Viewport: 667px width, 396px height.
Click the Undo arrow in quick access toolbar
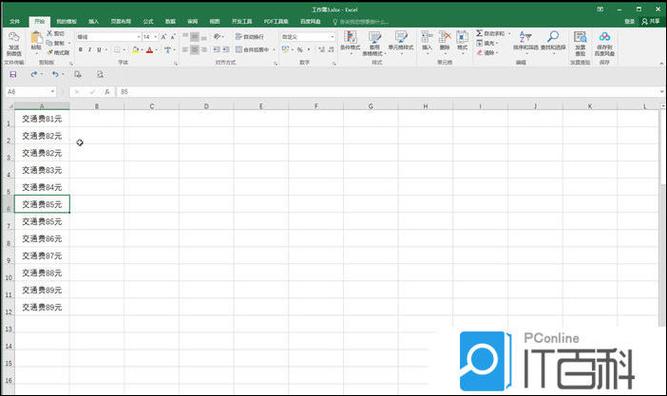point(55,74)
